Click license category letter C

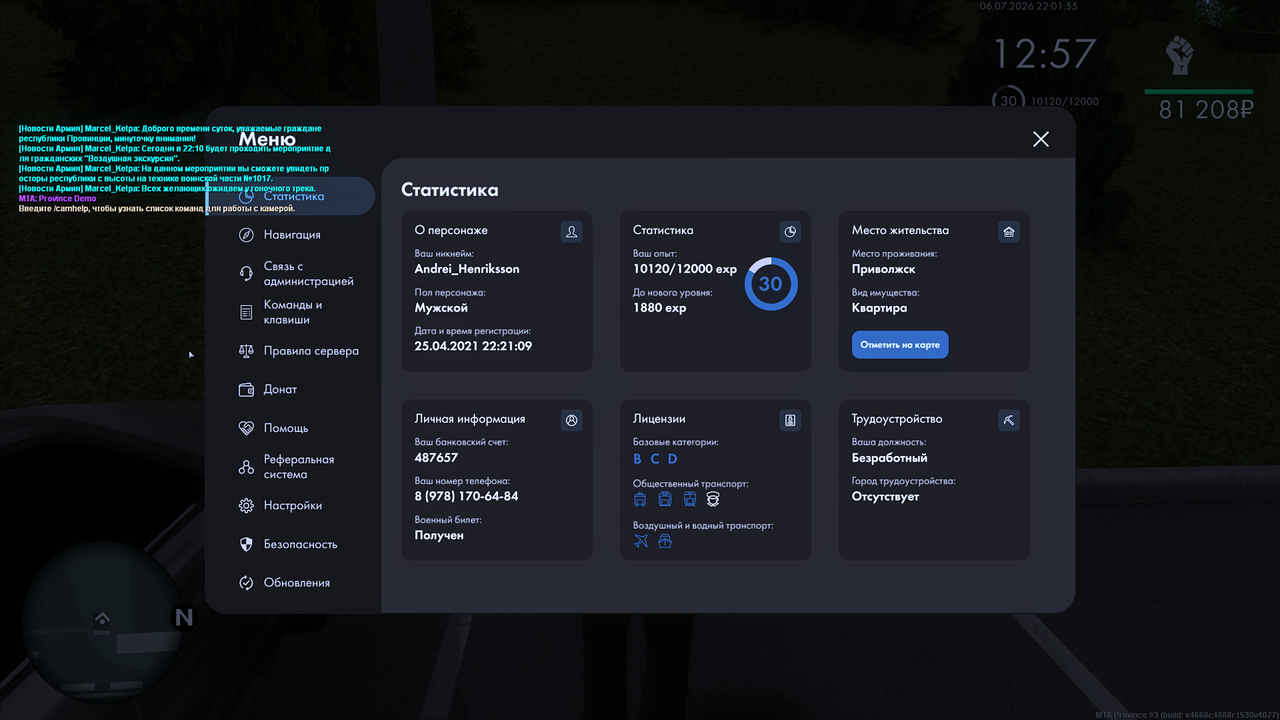pos(655,459)
